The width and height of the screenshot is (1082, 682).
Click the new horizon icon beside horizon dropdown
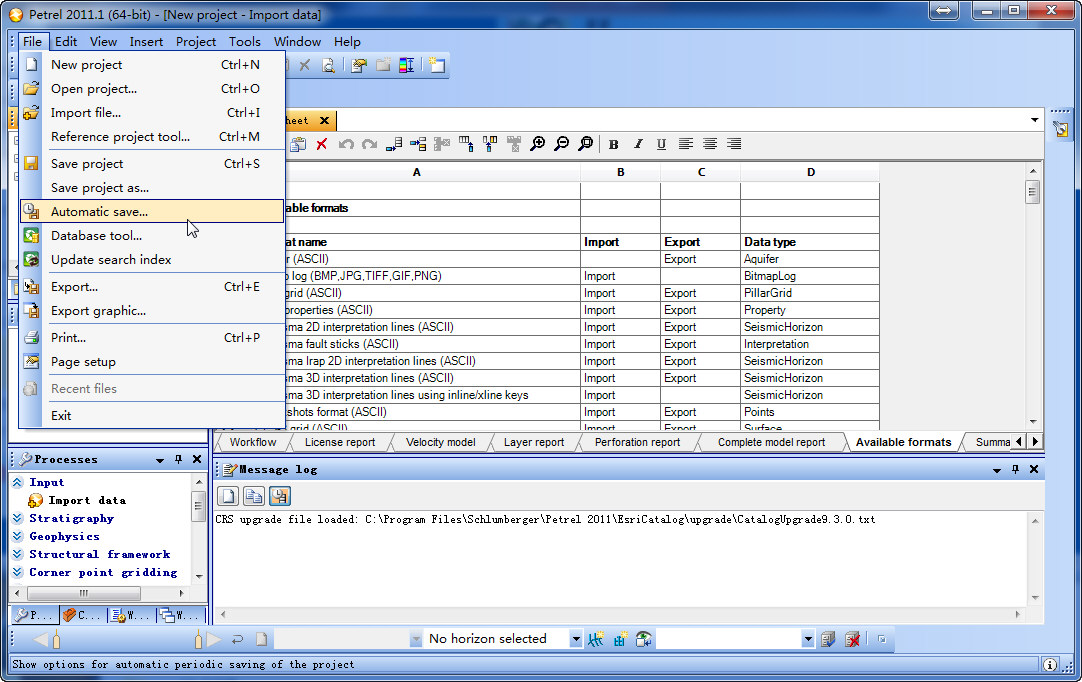click(x=596, y=639)
